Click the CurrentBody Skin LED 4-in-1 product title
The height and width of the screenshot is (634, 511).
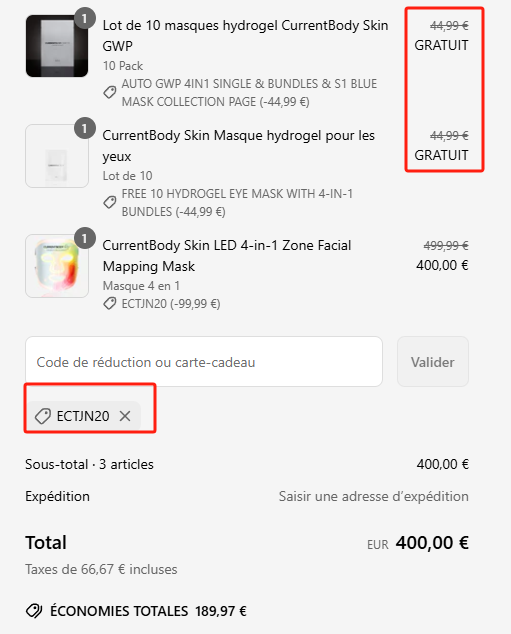(227, 256)
